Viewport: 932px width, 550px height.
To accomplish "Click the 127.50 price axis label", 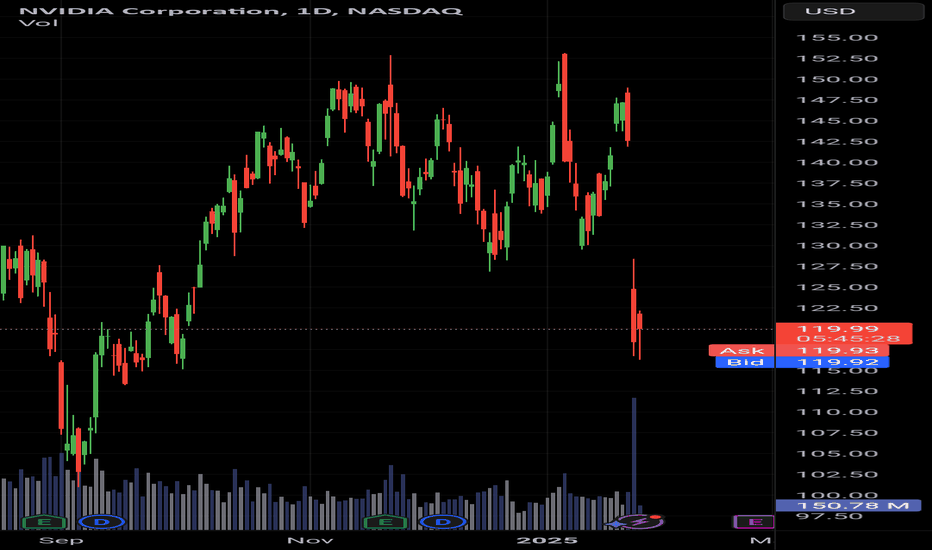I will (837, 266).
